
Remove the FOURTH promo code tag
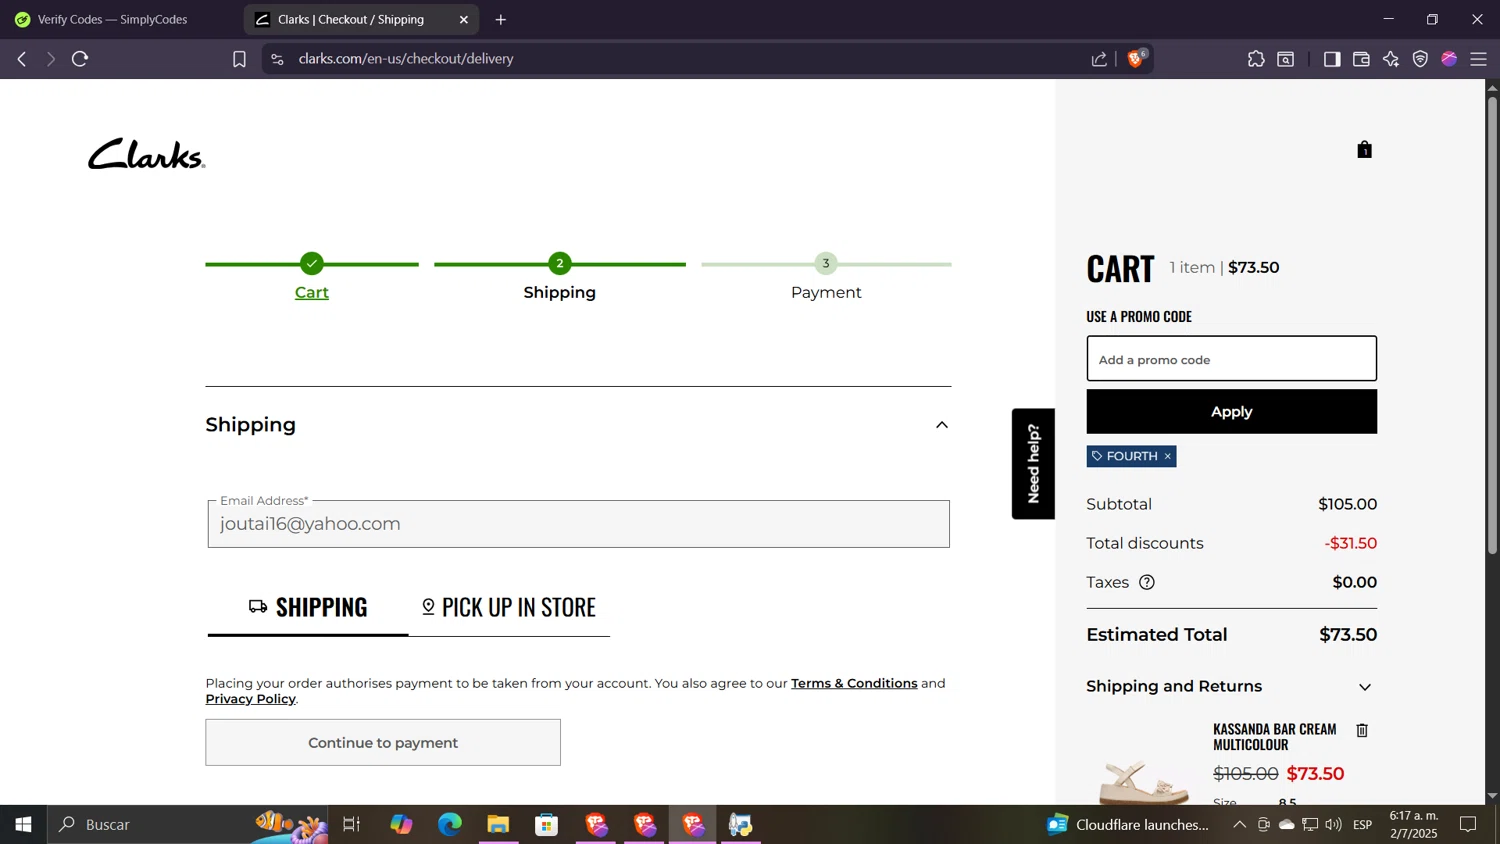click(1167, 457)
